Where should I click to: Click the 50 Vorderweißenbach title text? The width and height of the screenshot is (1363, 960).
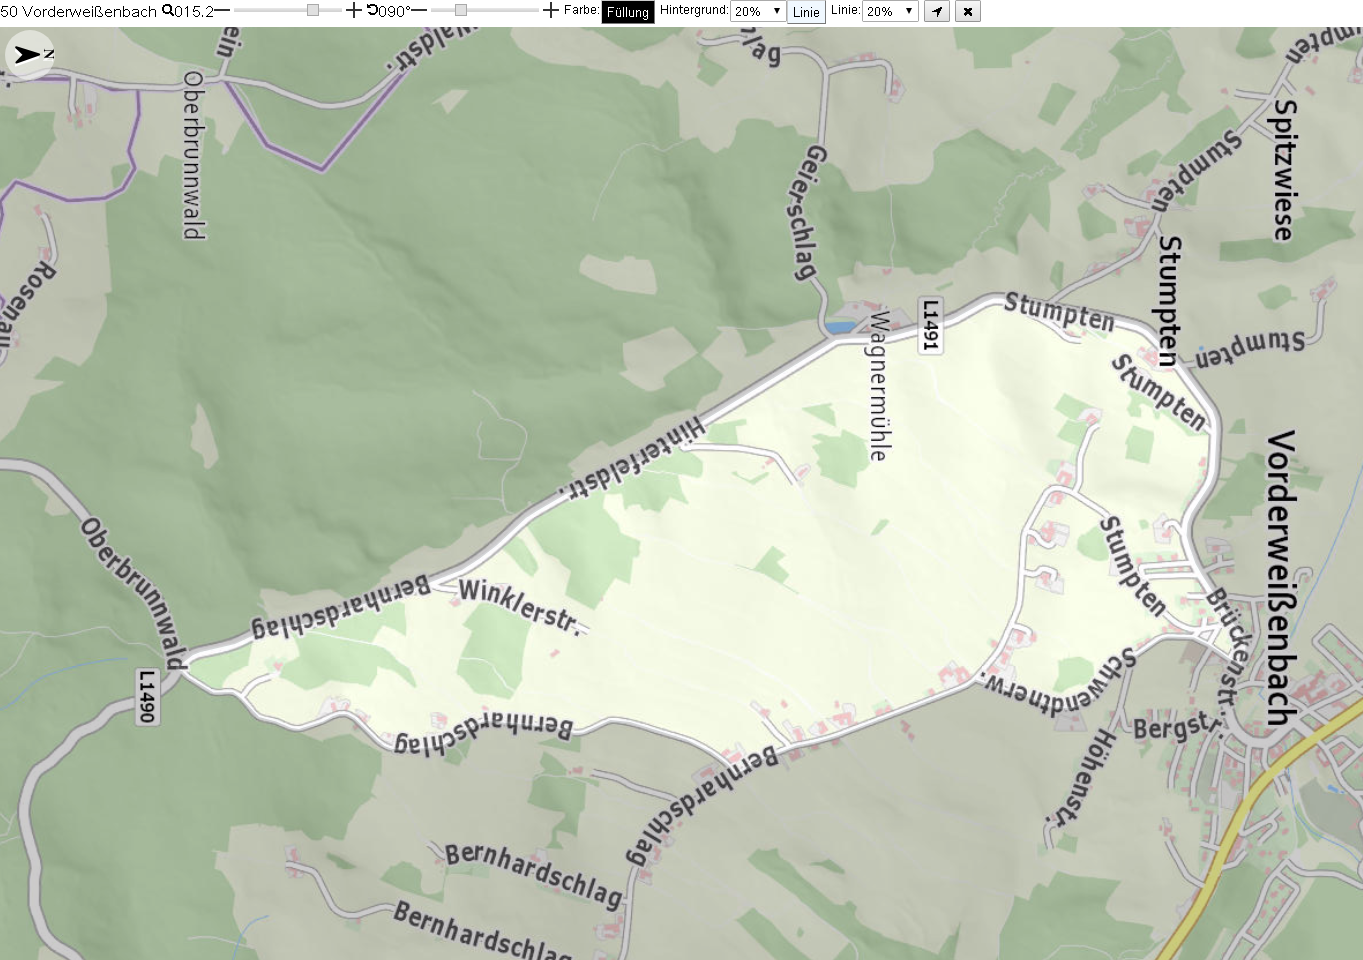(79, 11)
